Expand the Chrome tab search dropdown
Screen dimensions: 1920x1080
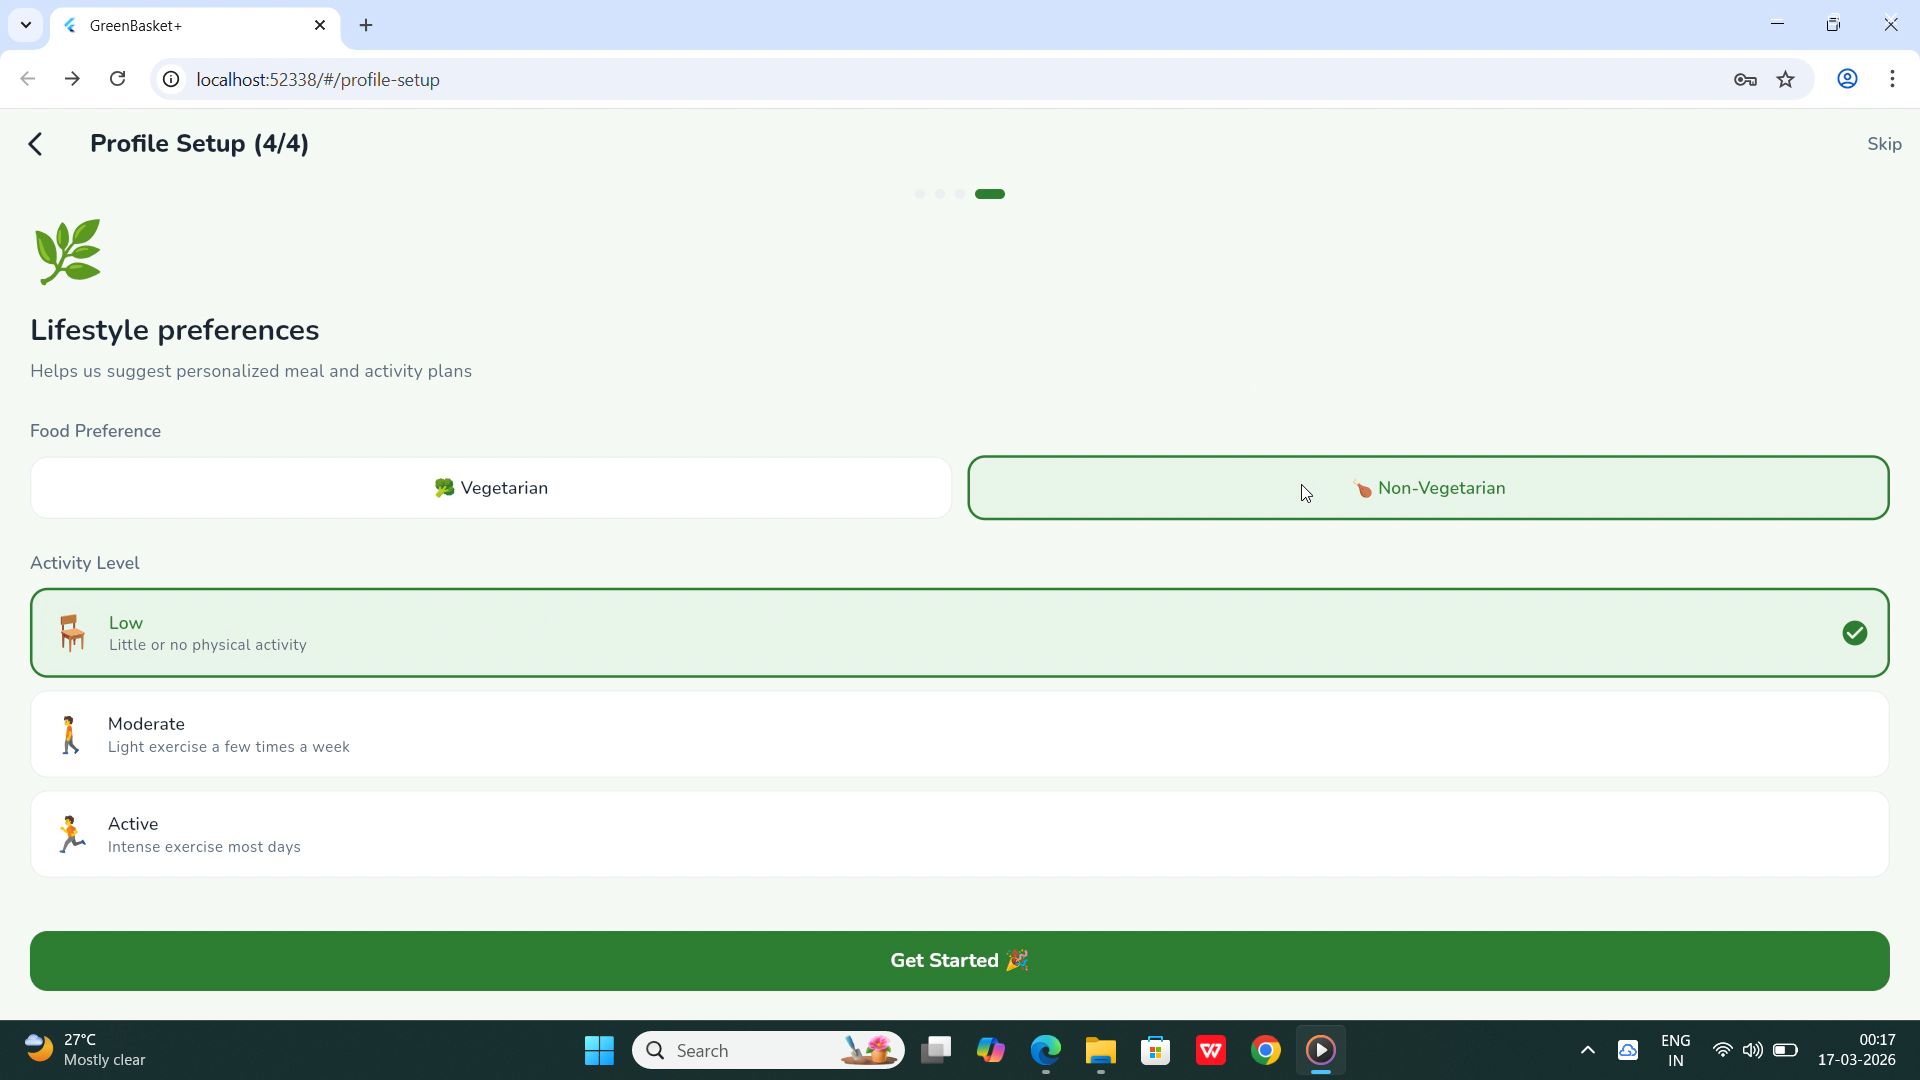click(x=26, y=25)
